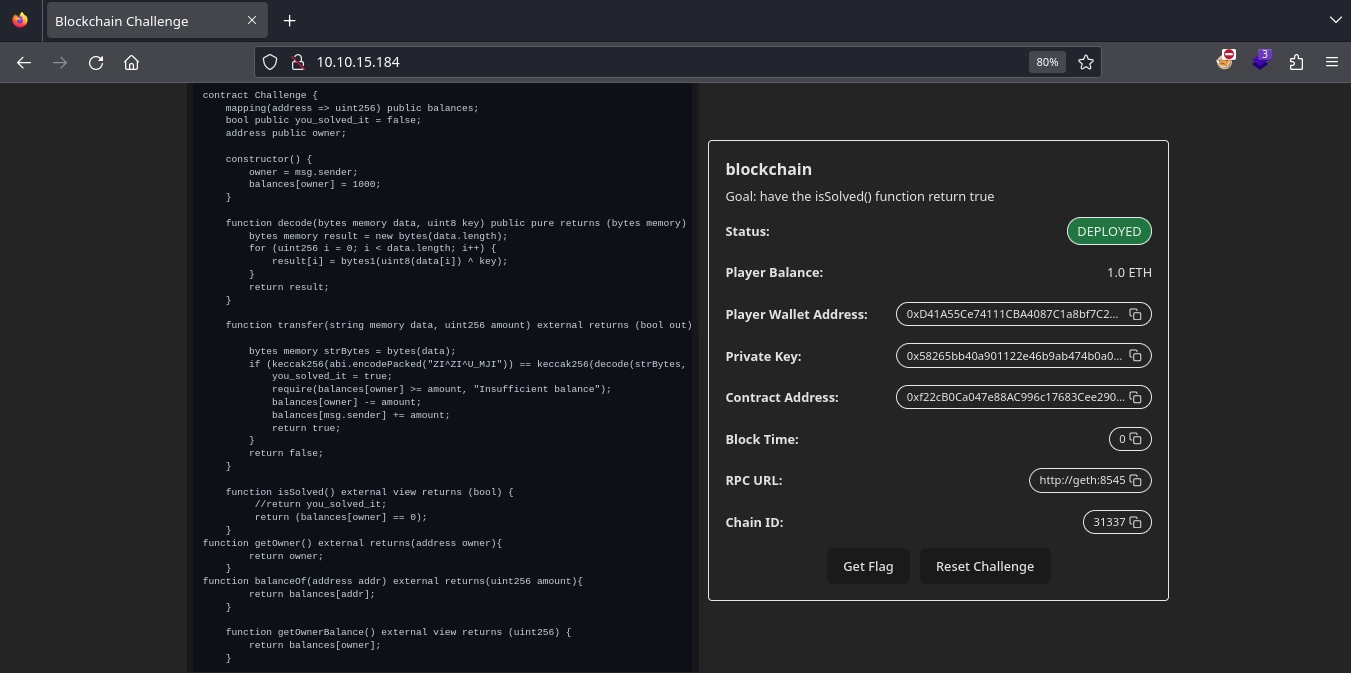This screenshot has width=1351, height=673.
Task: Copy the RPC URL
Action: [1135, 481]
